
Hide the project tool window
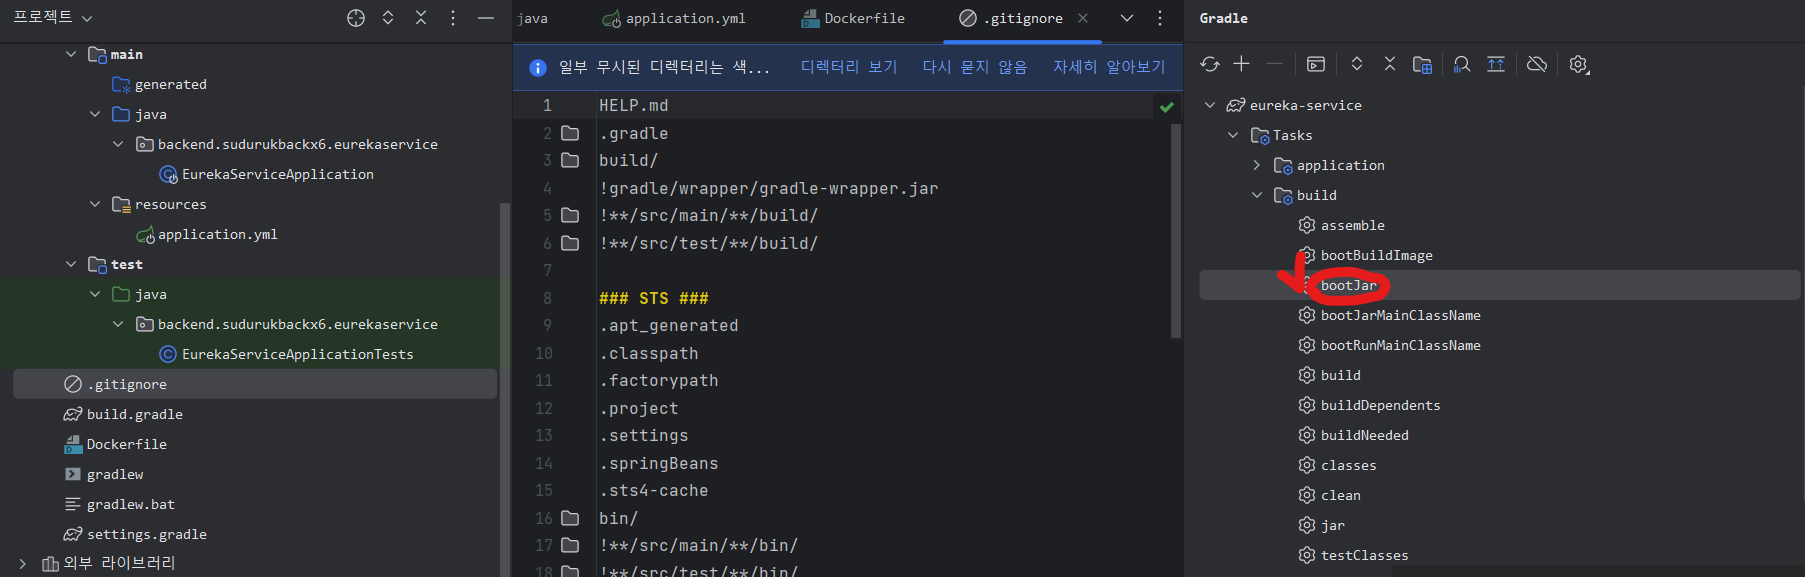click(x=486, y=18)
